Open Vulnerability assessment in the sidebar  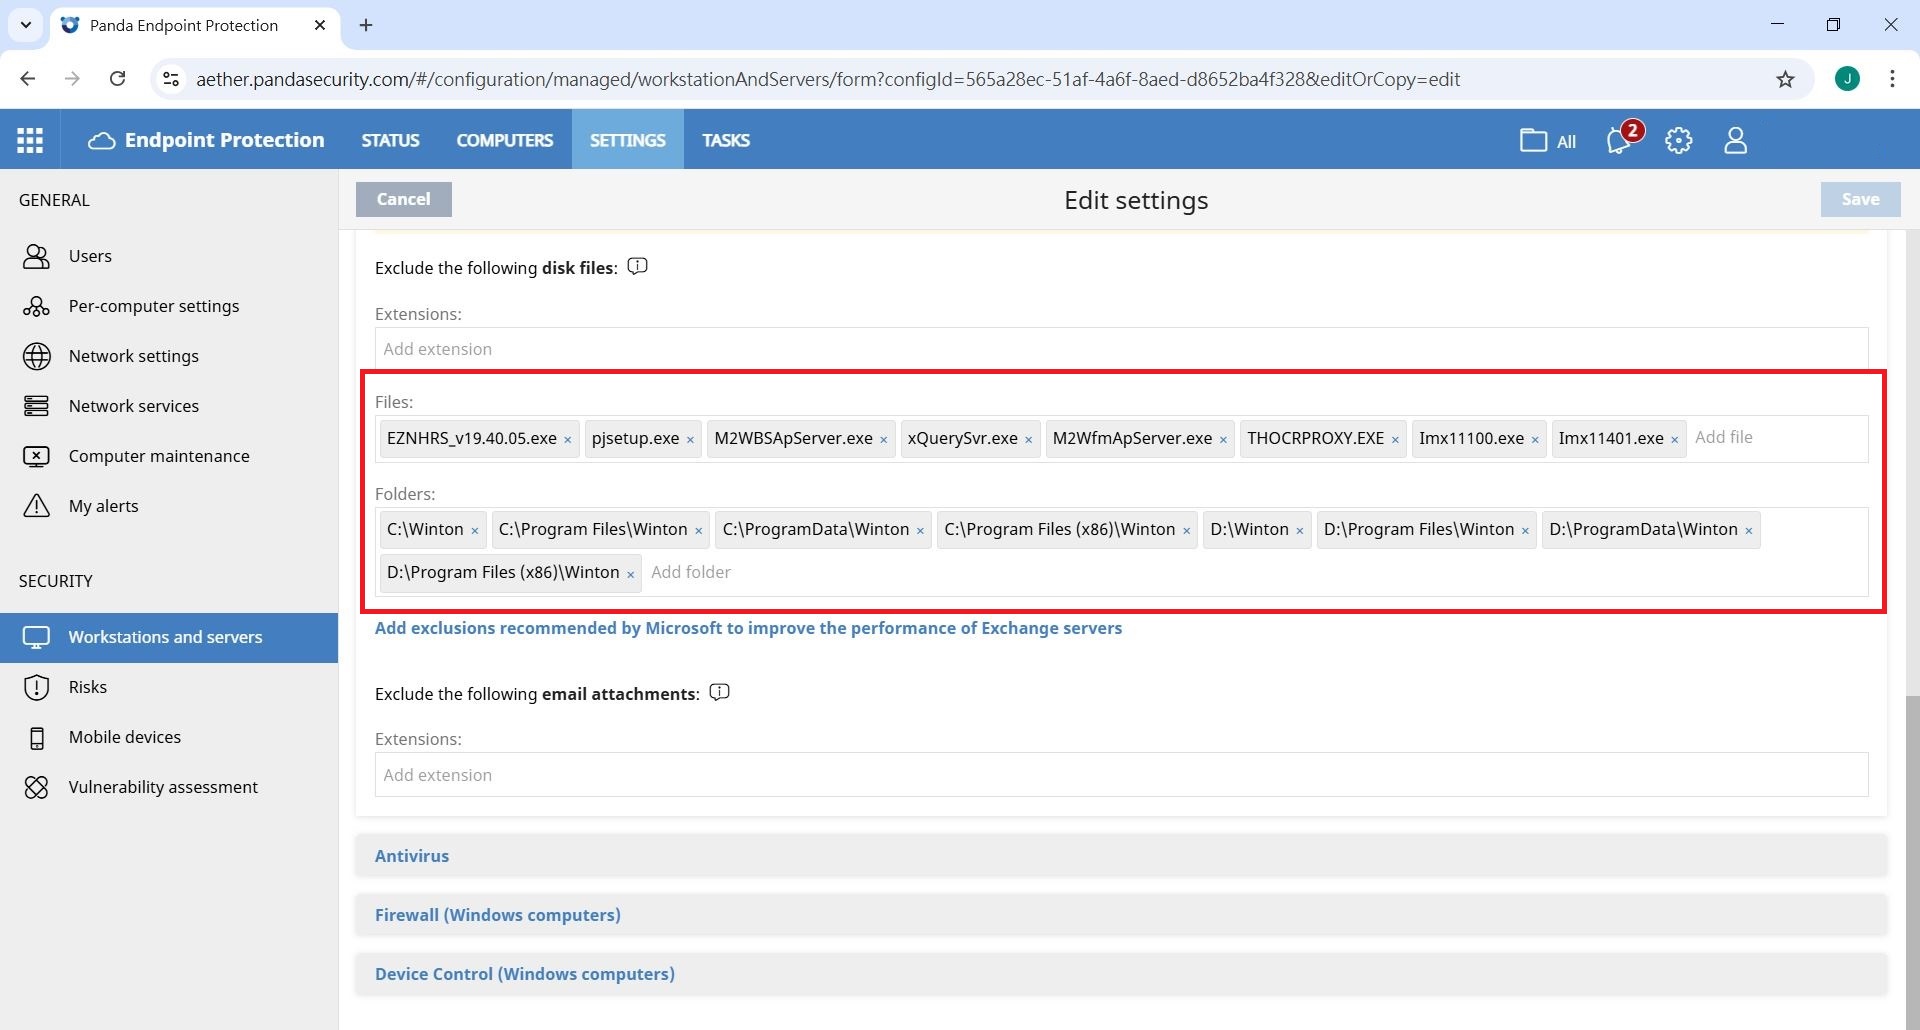(x=163, y=787)
